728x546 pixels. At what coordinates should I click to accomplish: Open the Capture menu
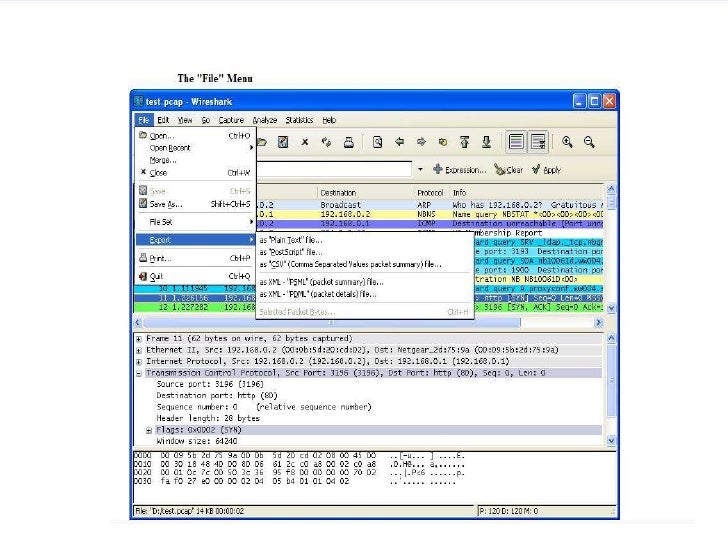pos(231,120)
